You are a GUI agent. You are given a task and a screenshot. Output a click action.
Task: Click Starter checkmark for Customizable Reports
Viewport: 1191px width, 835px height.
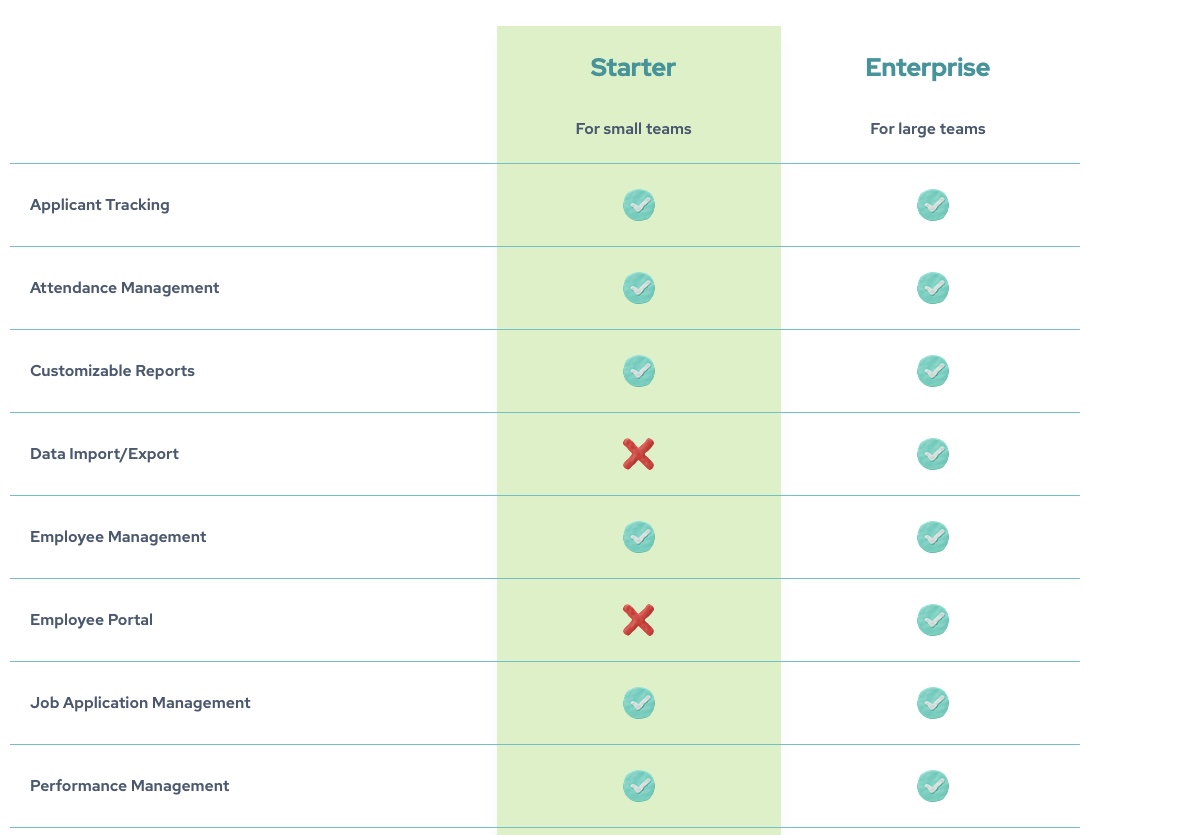coord(639,371)
